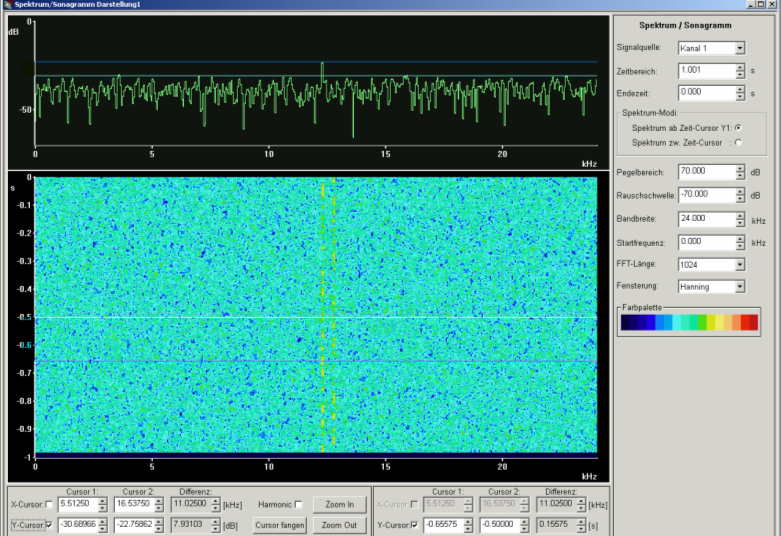This screenshot has height=536, width=781.
Task: Click the Bandbreite spinner arrows
Action: 740,218
